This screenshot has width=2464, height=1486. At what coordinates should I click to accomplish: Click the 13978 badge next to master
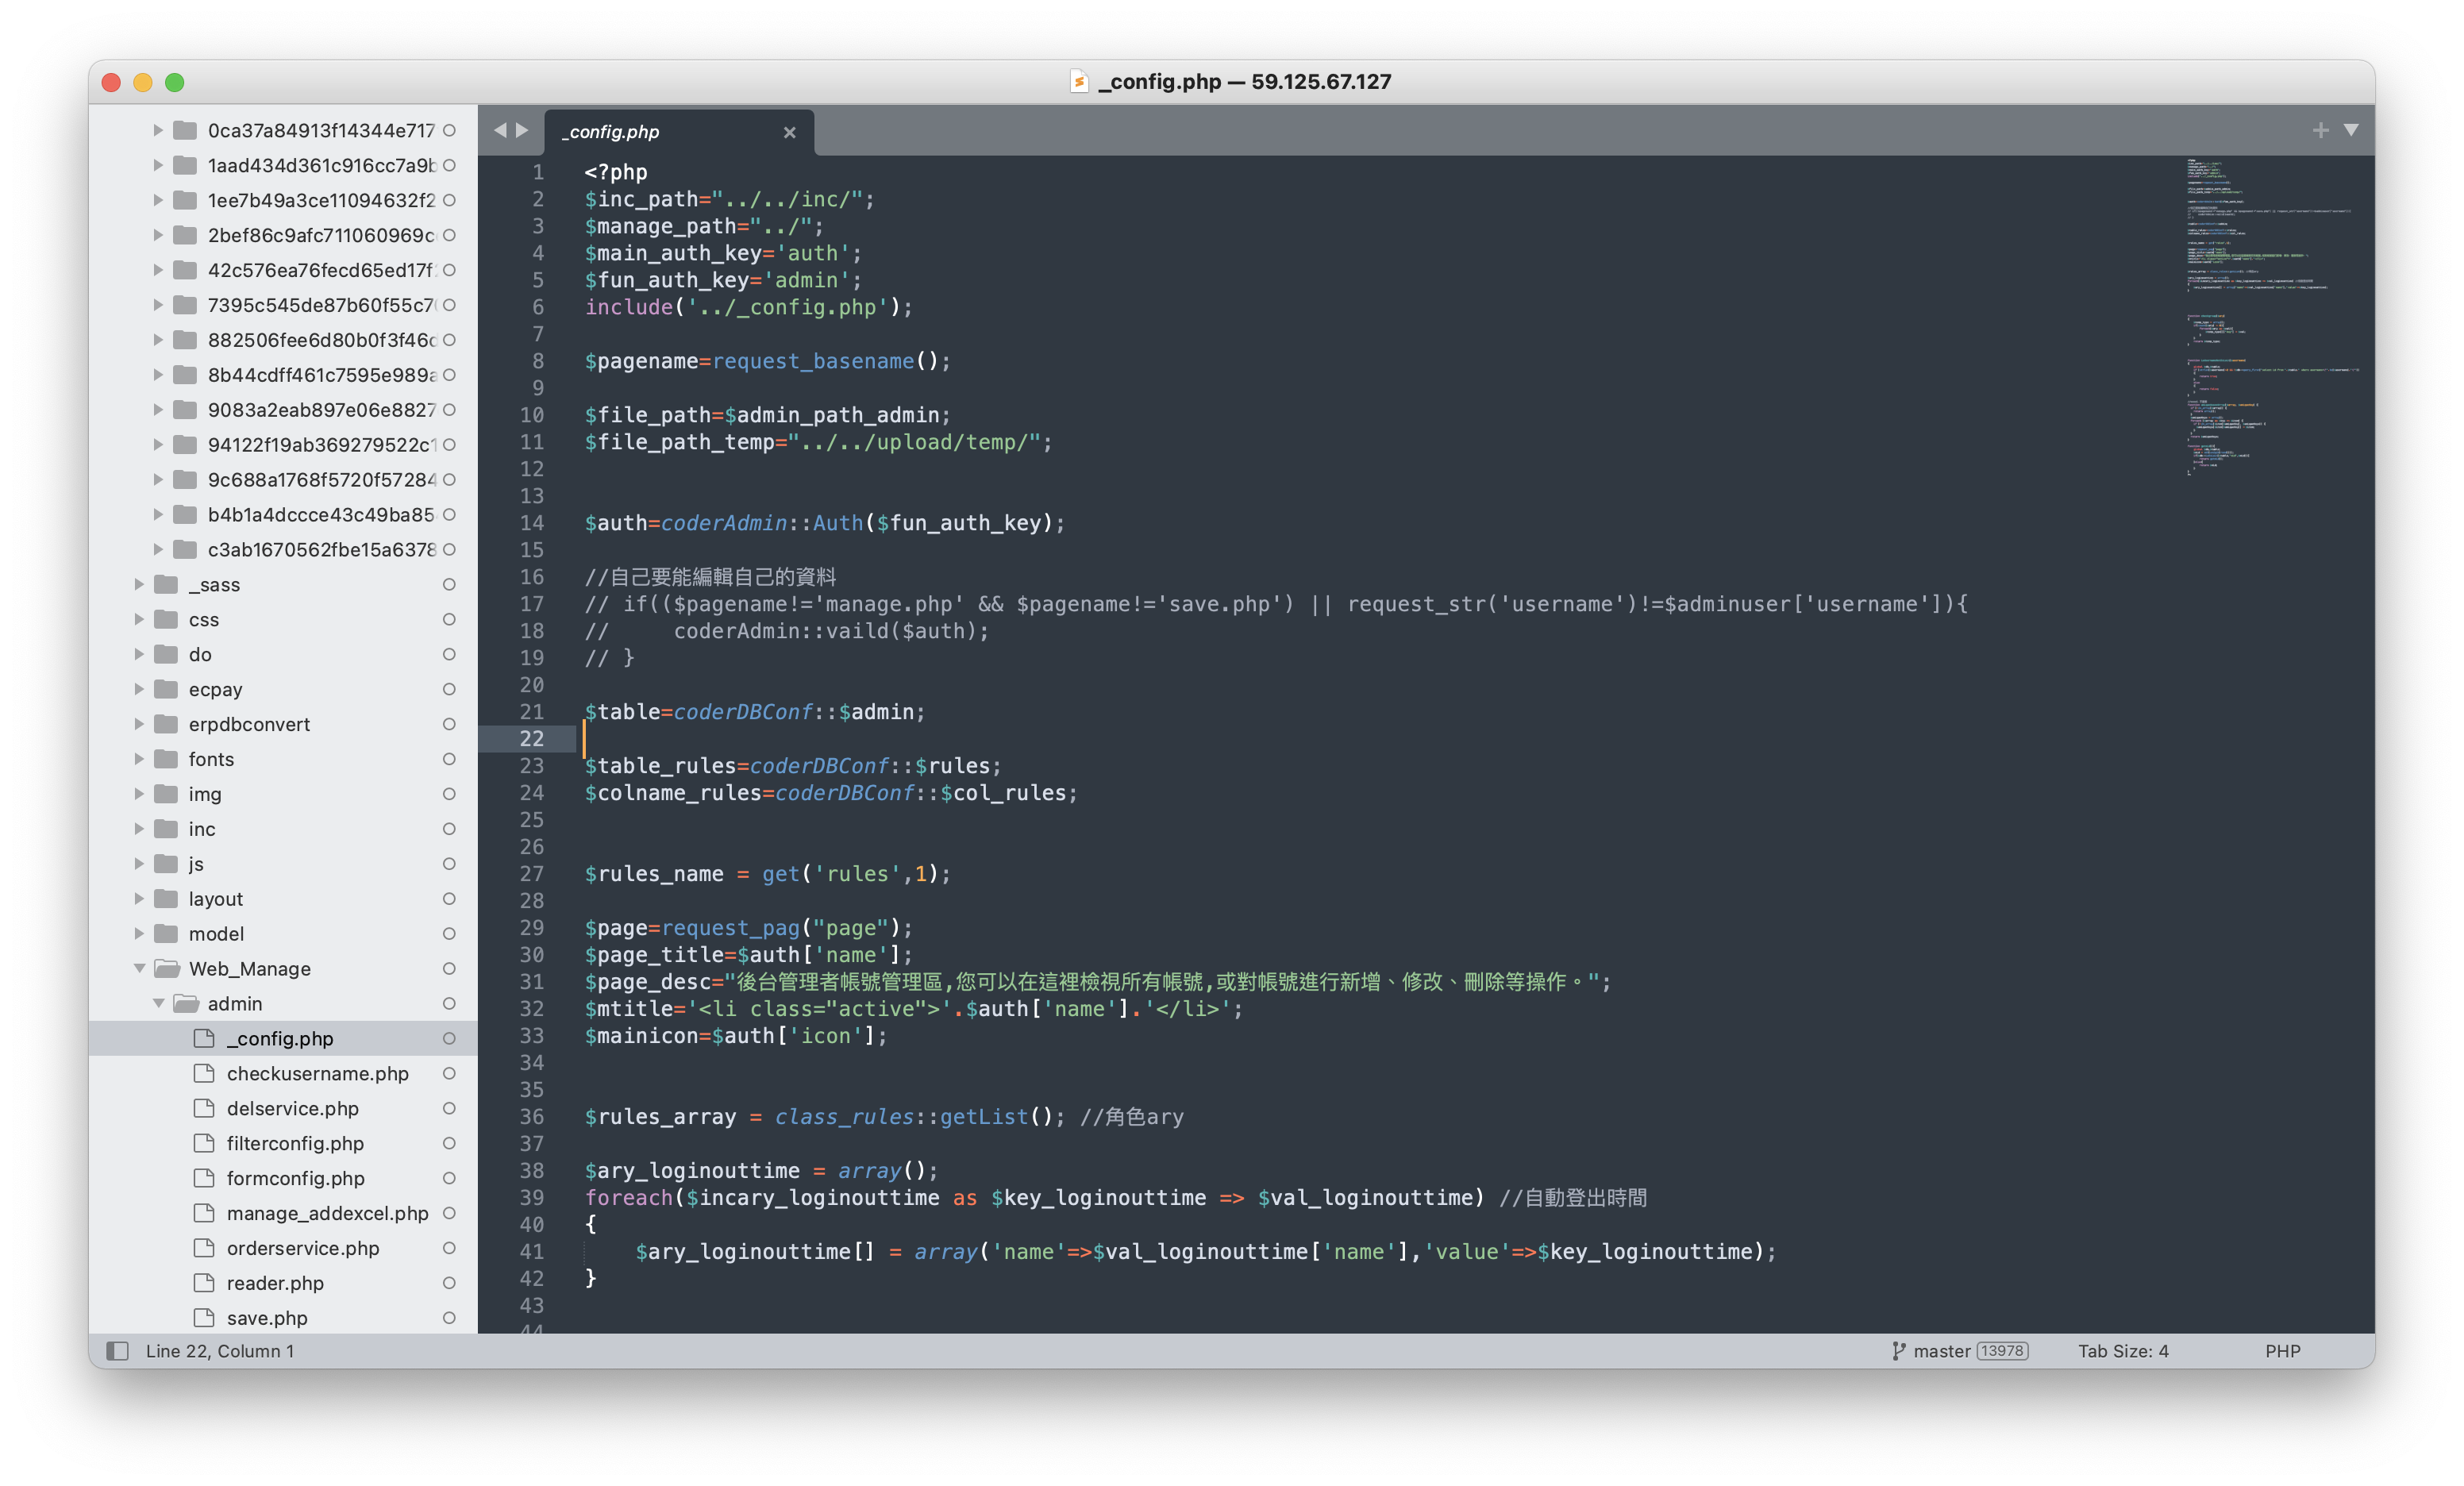point(2002,1351)
